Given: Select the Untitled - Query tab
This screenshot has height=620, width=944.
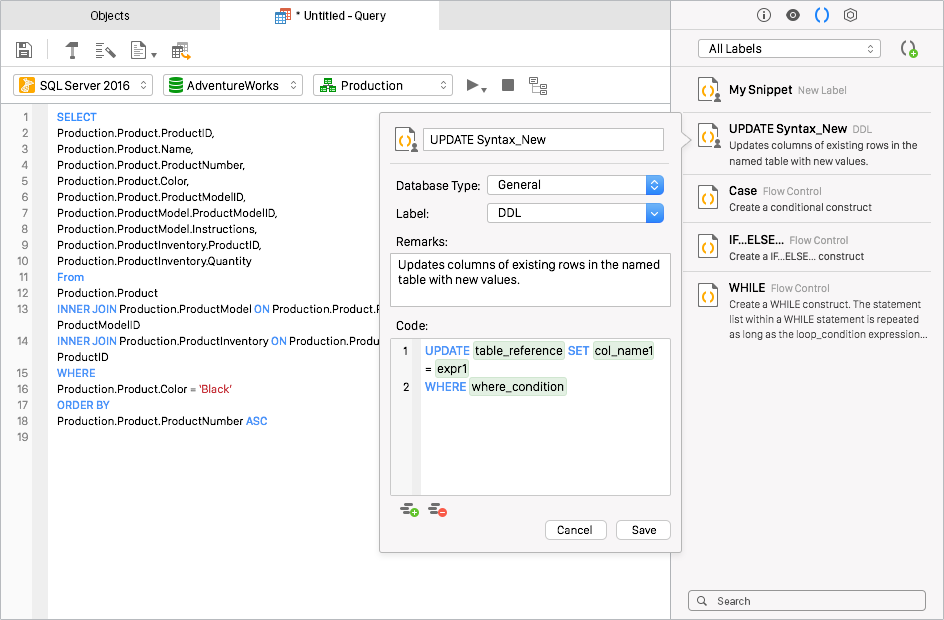Looking at the screenshot, I should click(x=330, y=16).
